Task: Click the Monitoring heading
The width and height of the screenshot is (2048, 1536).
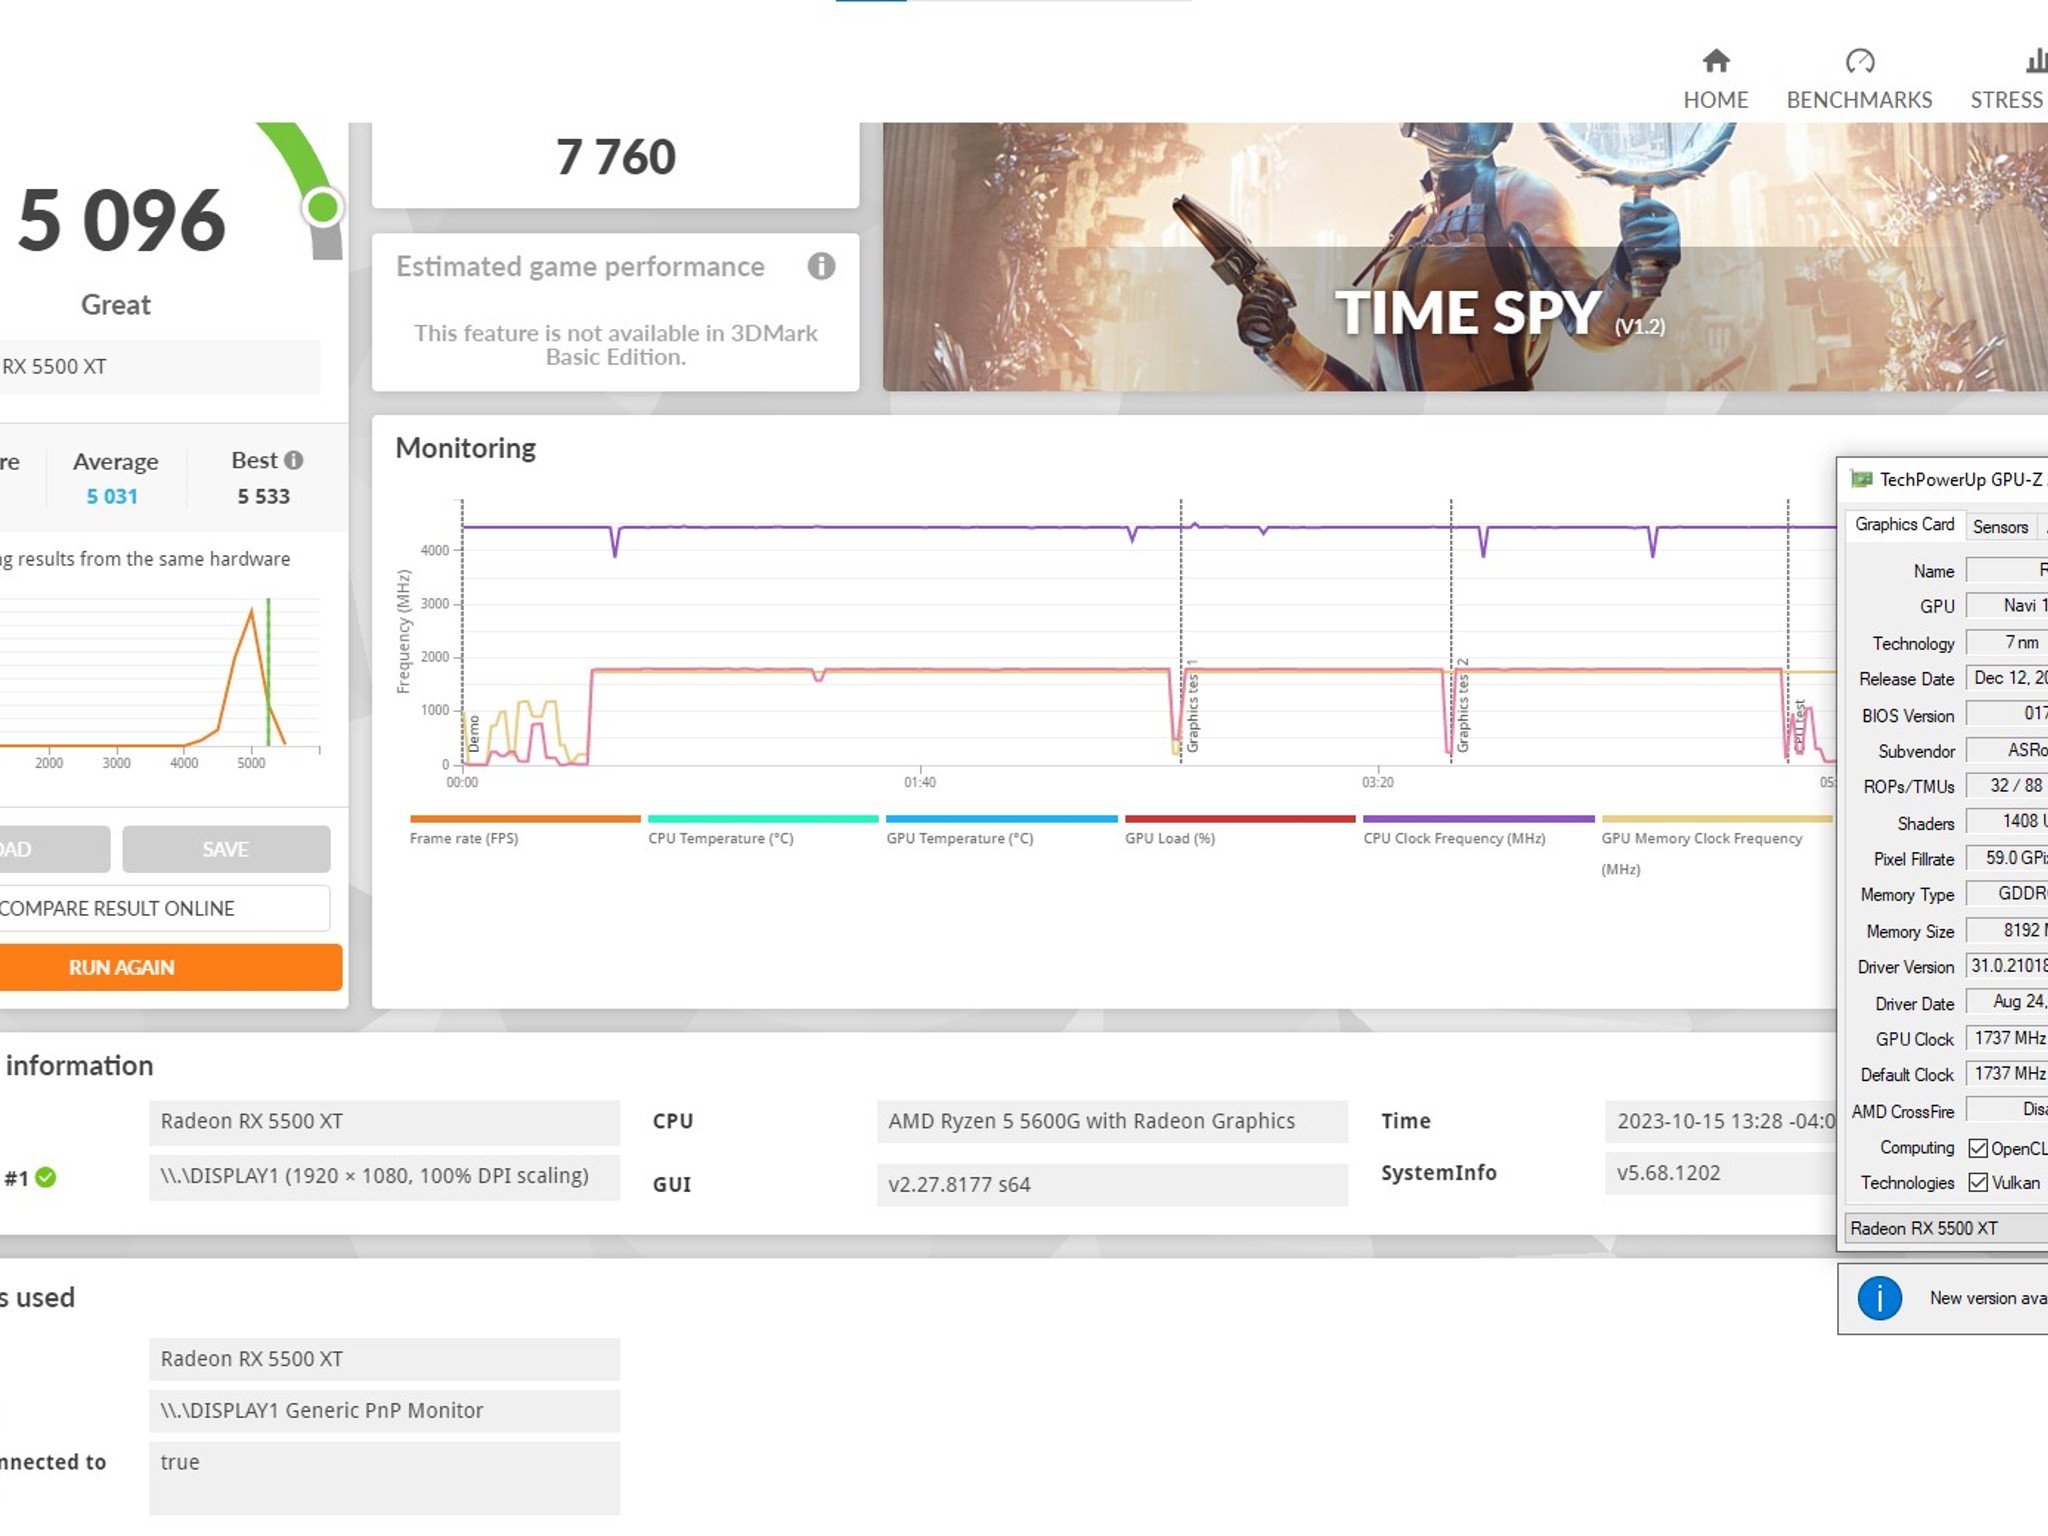Action: pos(466,448)
